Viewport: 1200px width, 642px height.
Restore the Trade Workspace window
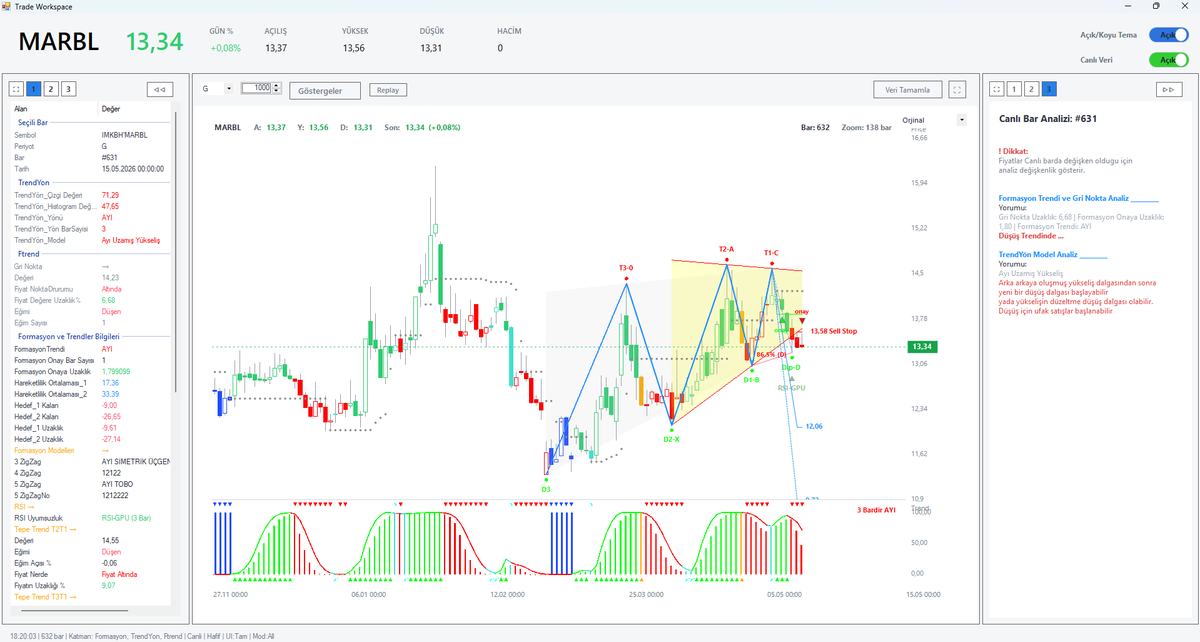1156,6
